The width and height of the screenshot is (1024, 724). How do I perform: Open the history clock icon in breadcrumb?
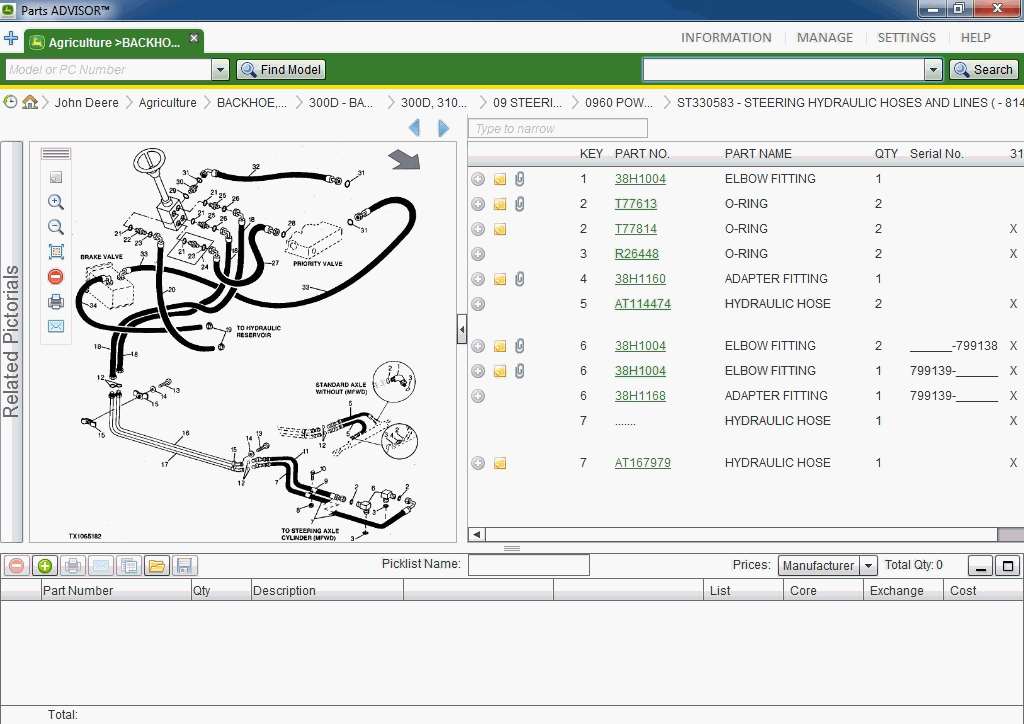click(10, 102)
